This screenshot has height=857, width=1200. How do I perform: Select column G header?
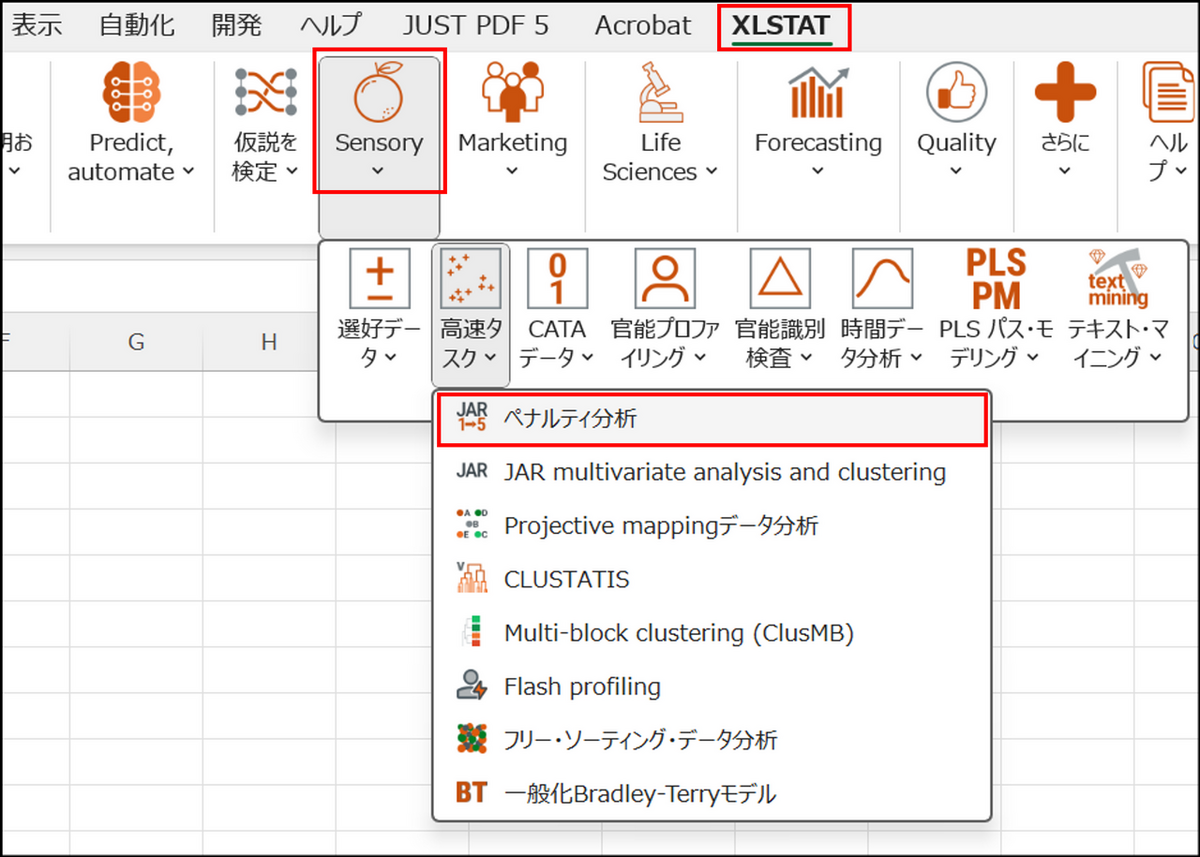point(136,343)
